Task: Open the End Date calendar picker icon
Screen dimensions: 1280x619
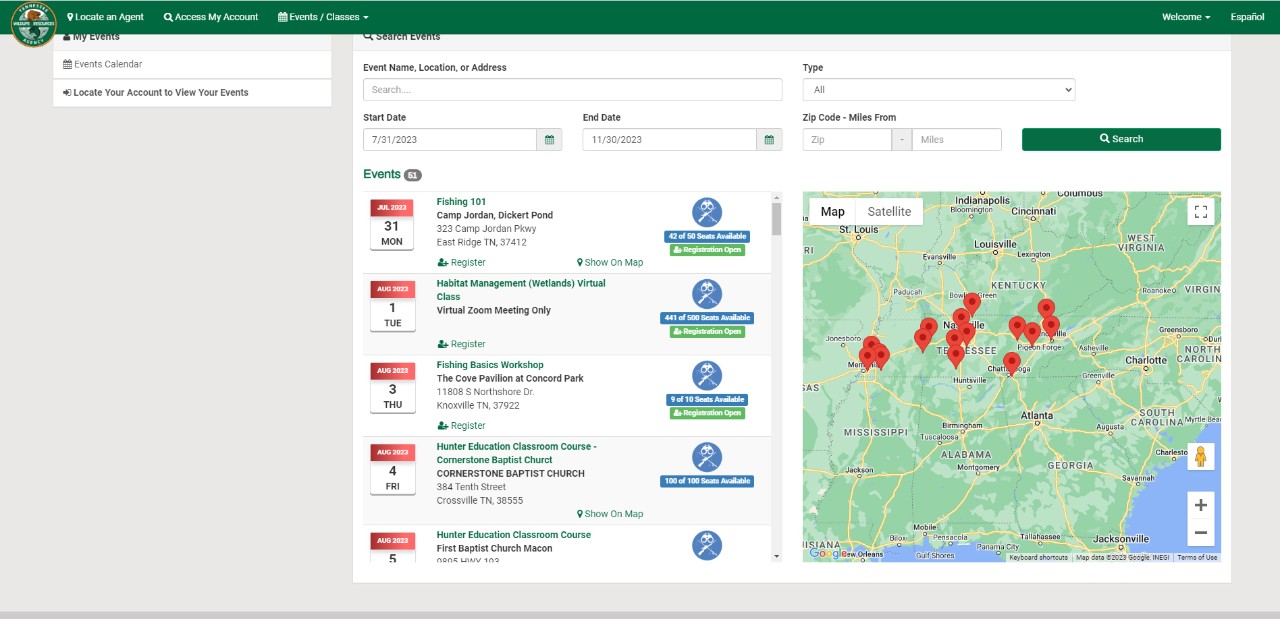Action: point(769,140)
